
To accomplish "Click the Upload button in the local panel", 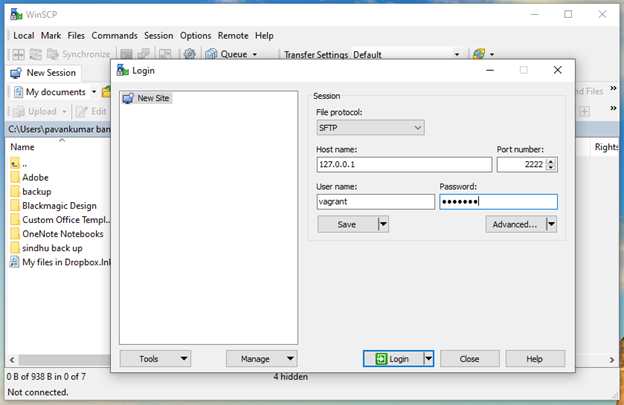I will 39,111.
